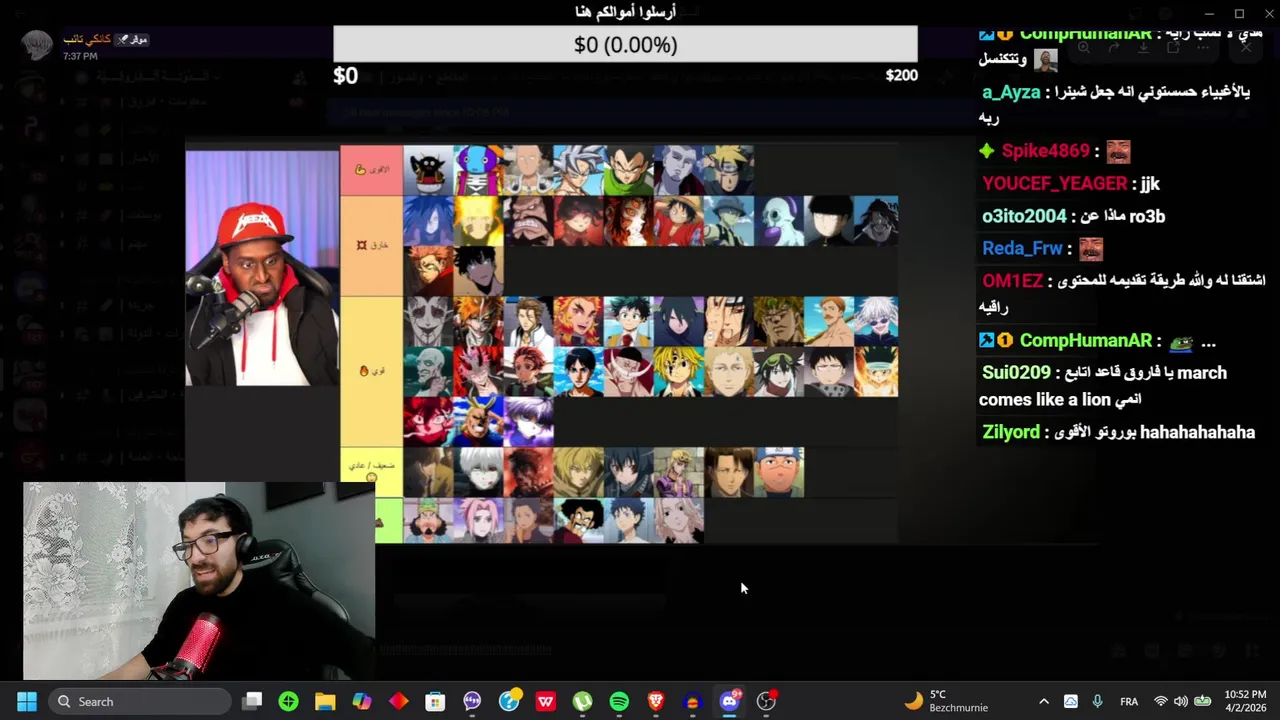The image size is (1280, 720).
Task: Click the battery tray icon
Action: [1203, 701]
